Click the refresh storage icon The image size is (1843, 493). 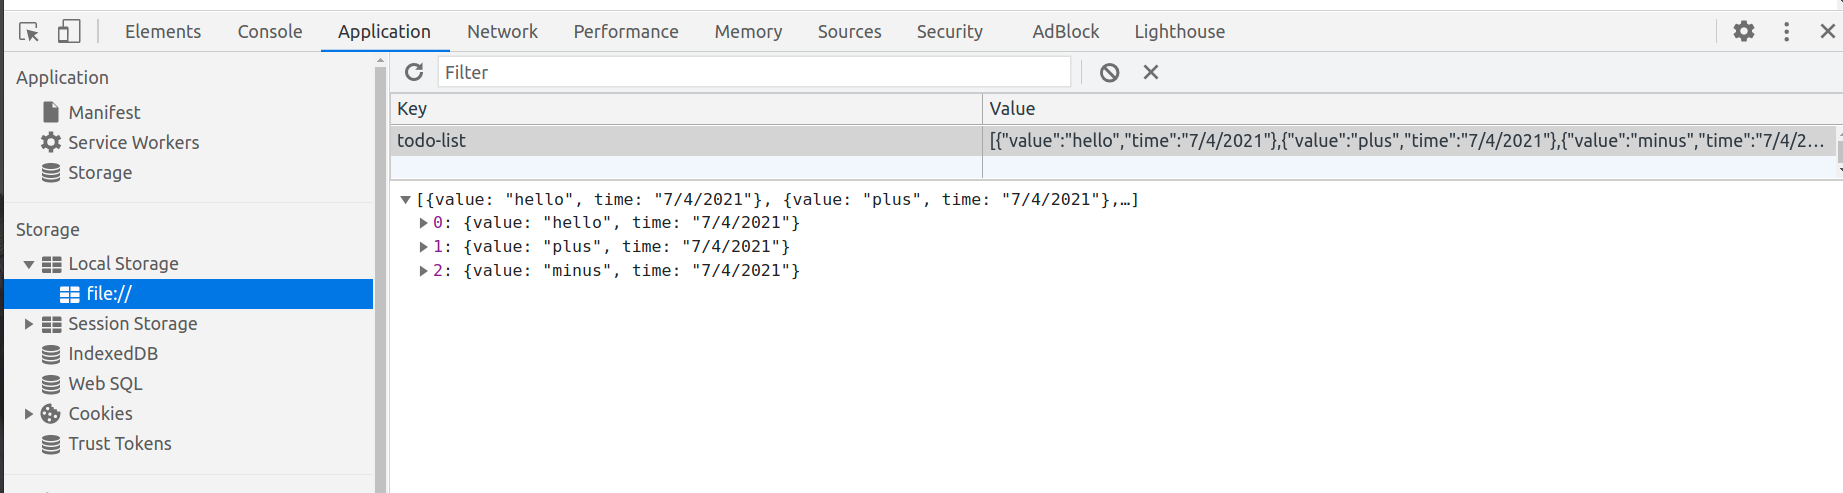(414, 72)
